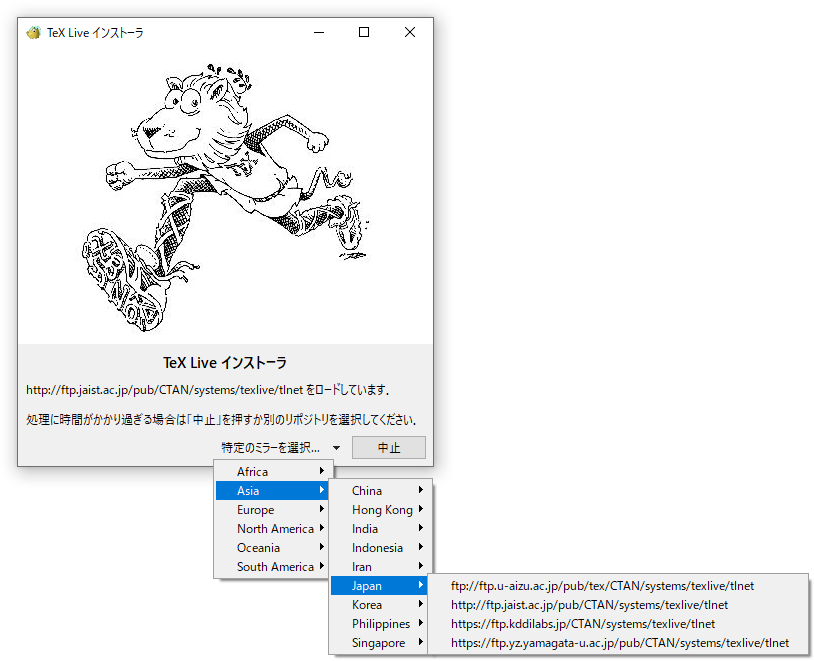The image size is (814, 661).
Task: Choose the ftp.kddilabs.jp mirror
Action: (x=618, y=624)
